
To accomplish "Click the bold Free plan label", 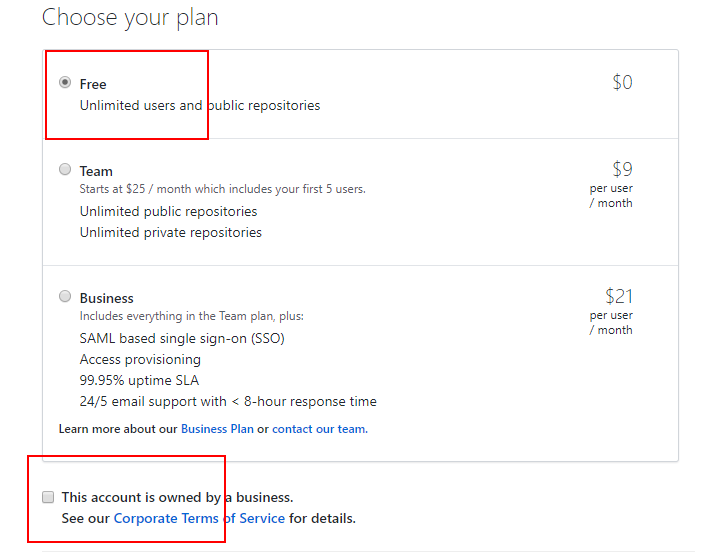I will [x=93, y=84].
